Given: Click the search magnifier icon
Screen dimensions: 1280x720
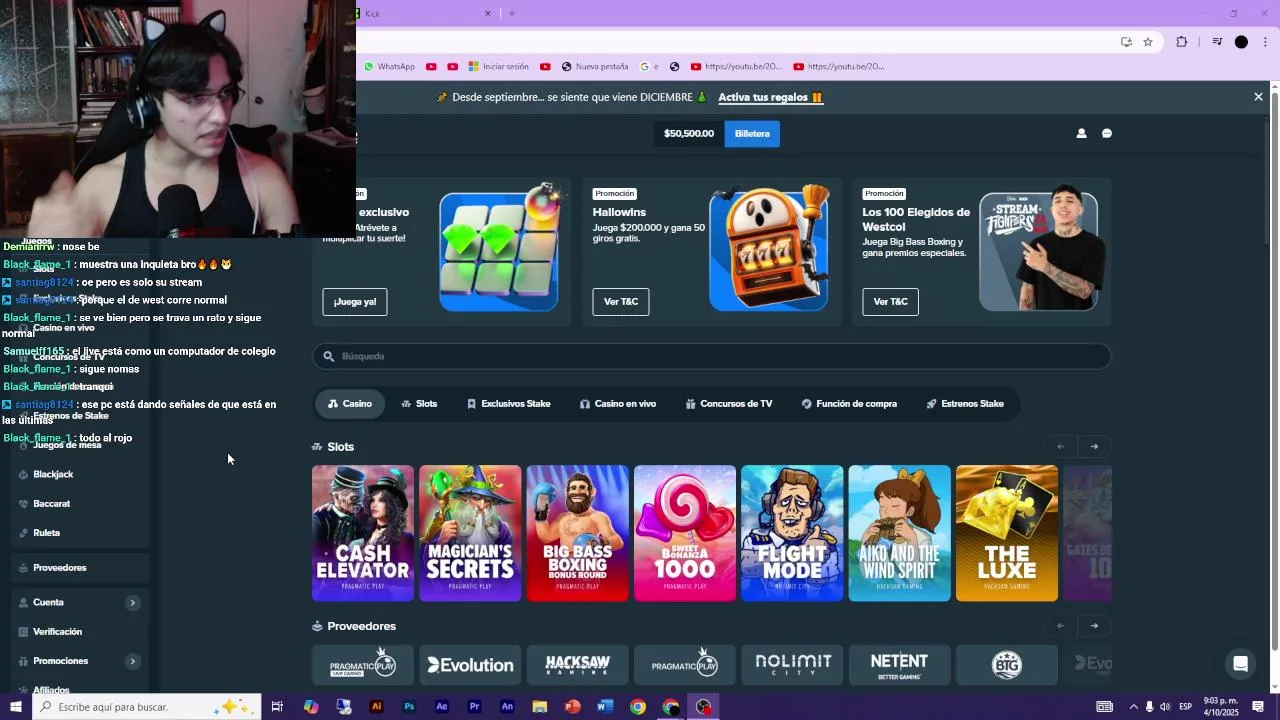Looking at the screenshot, I should pos(328,356).
